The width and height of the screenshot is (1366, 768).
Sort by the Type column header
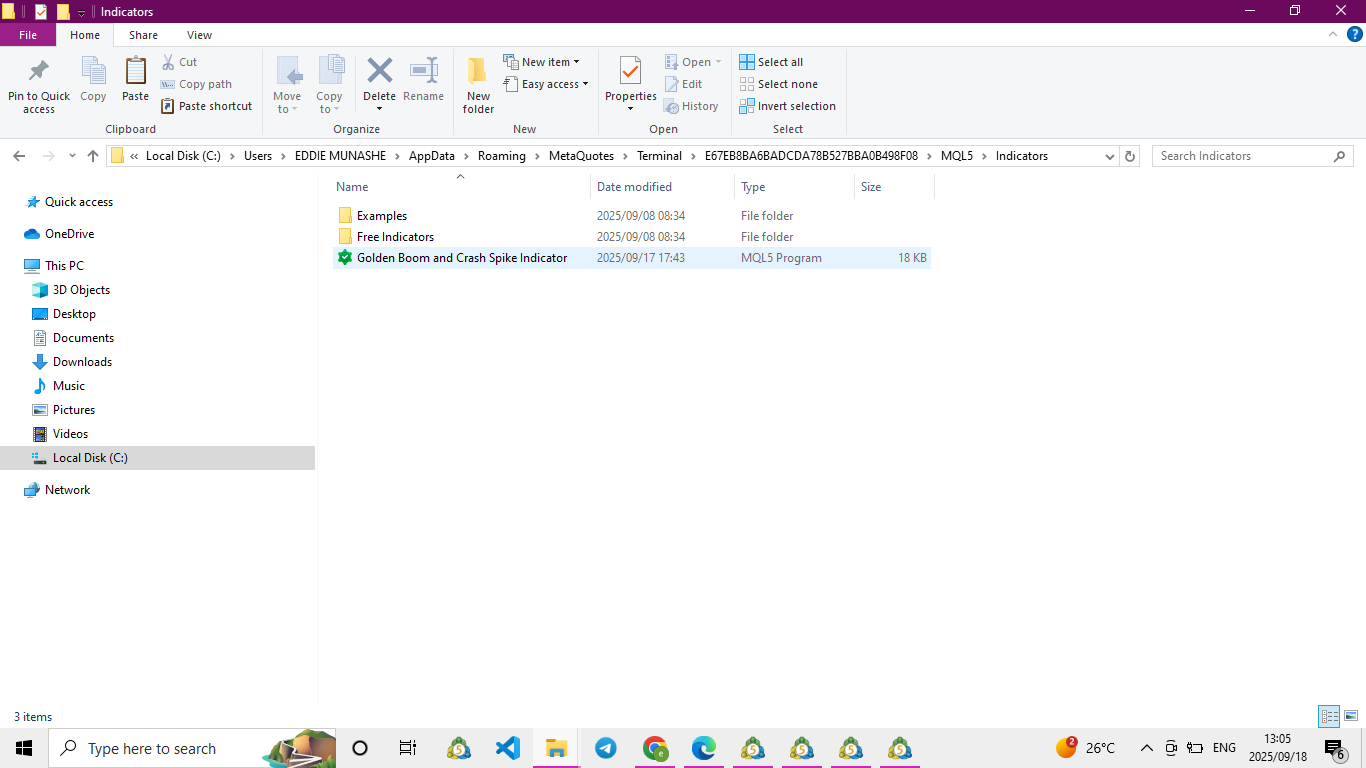pyautogui.click(x=794, y=187)
